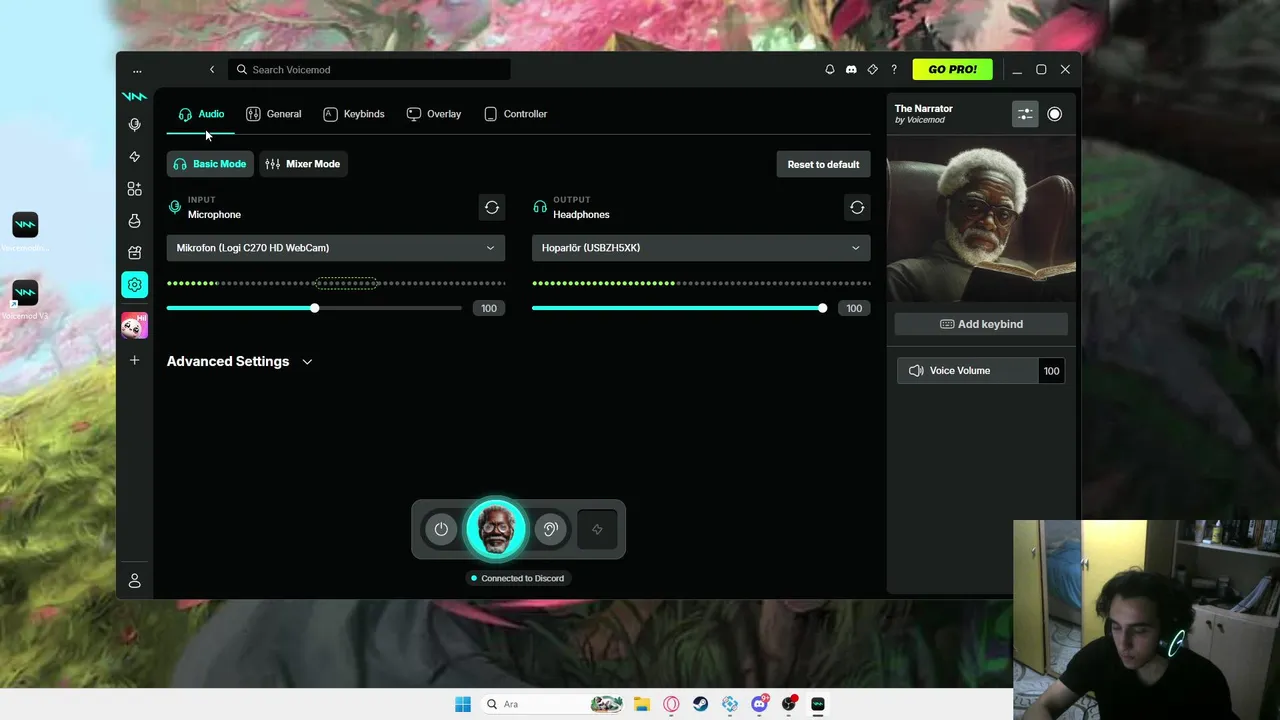Click the output volume value 100

pyautogui.click(x=854, y=308)
